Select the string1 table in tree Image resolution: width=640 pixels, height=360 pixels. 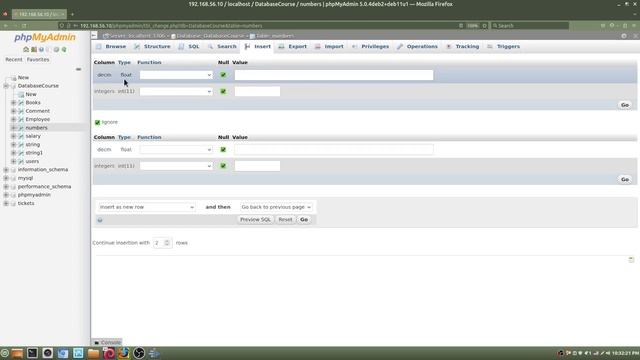click(x=34, y=153)
